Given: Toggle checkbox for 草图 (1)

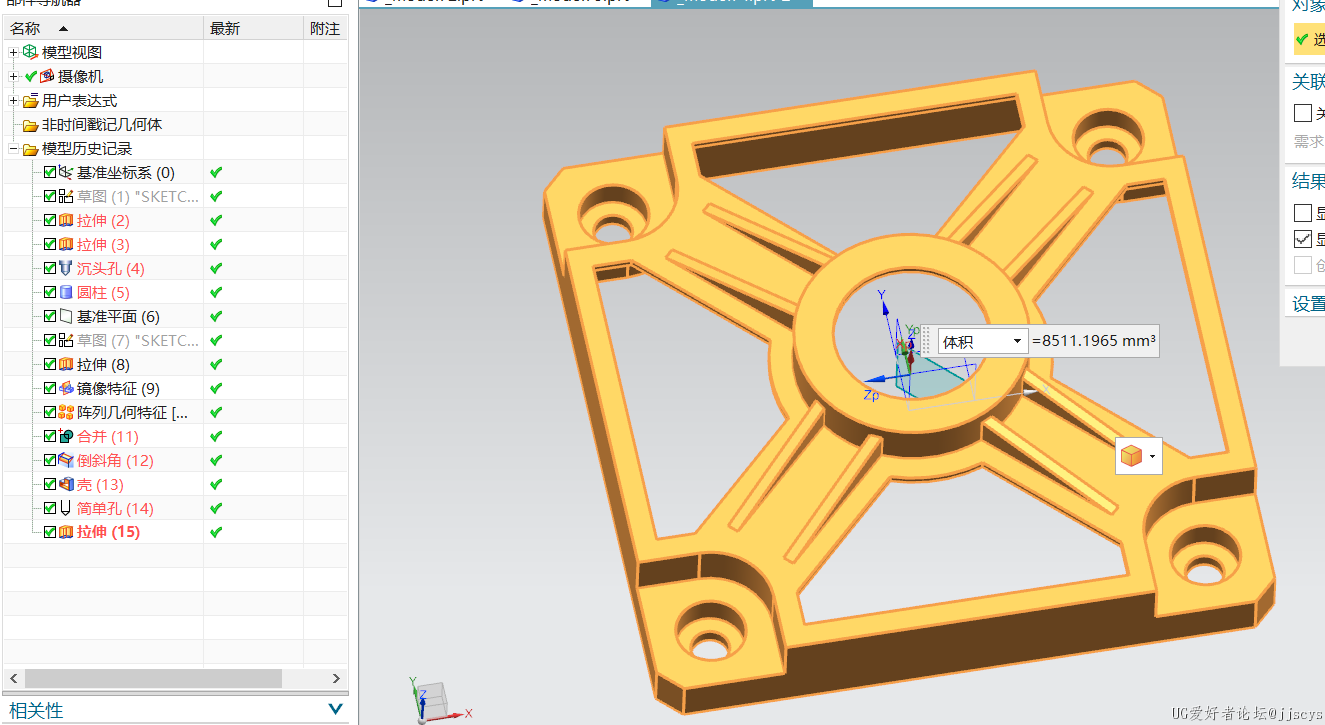Looking at the screenshot, I should 50,196.
